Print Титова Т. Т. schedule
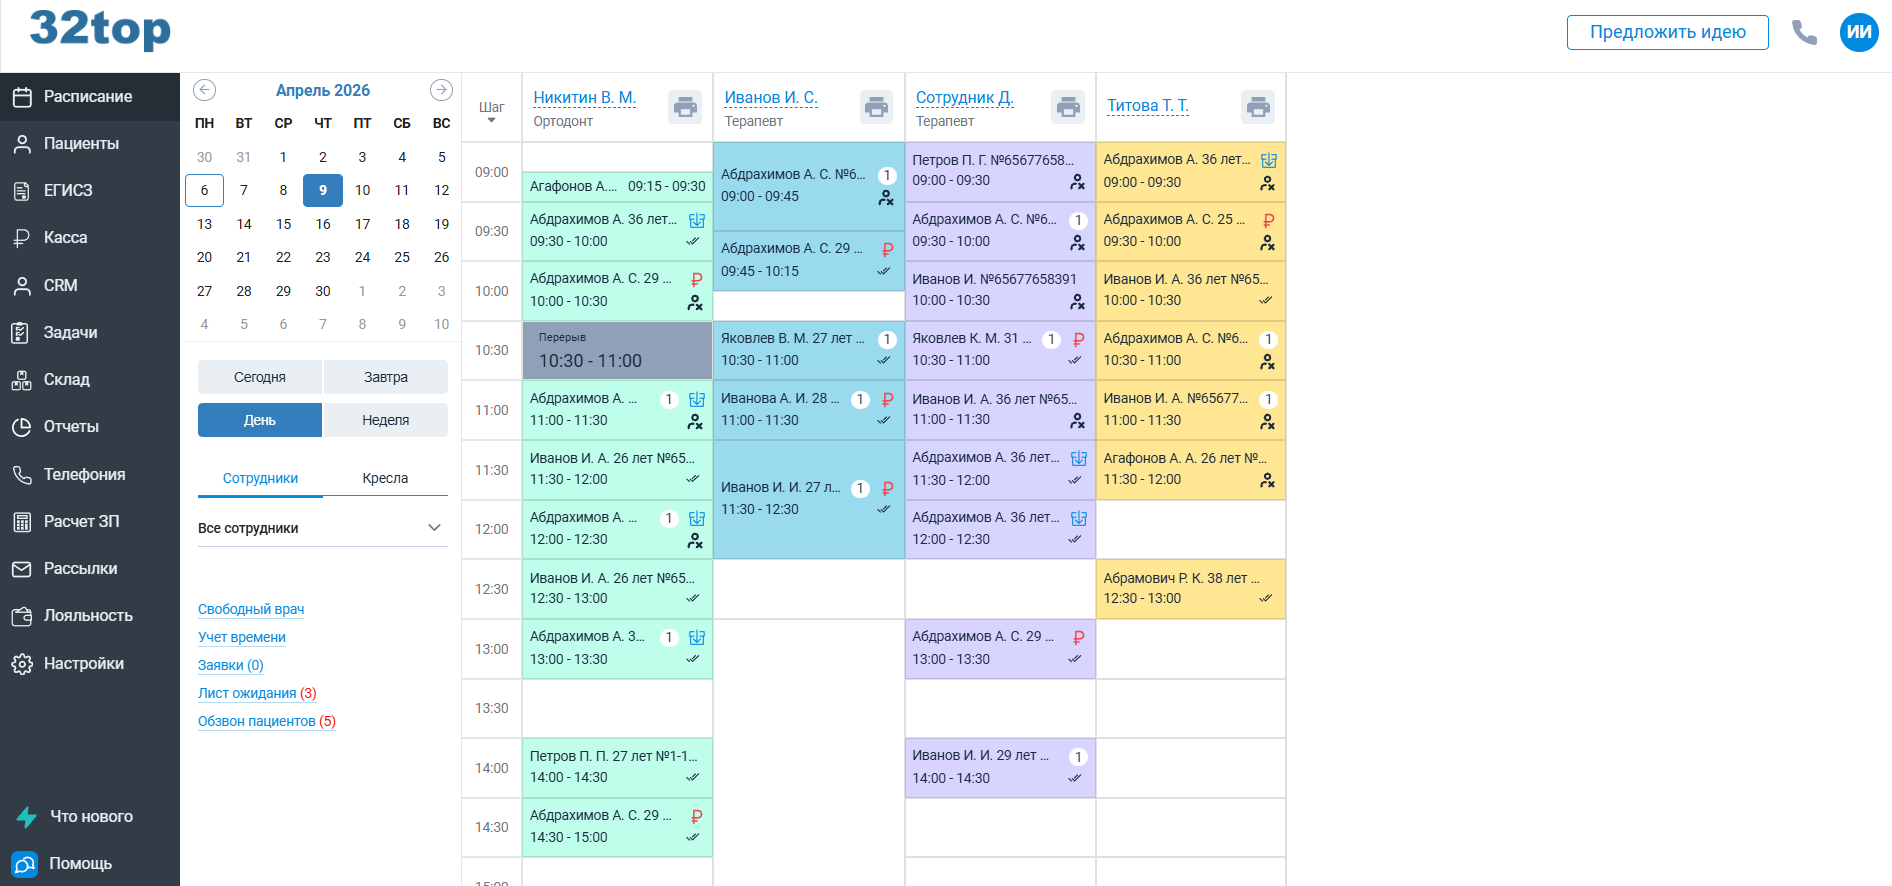Screen dimensions: 1892x886 (x=1258, y=106)
